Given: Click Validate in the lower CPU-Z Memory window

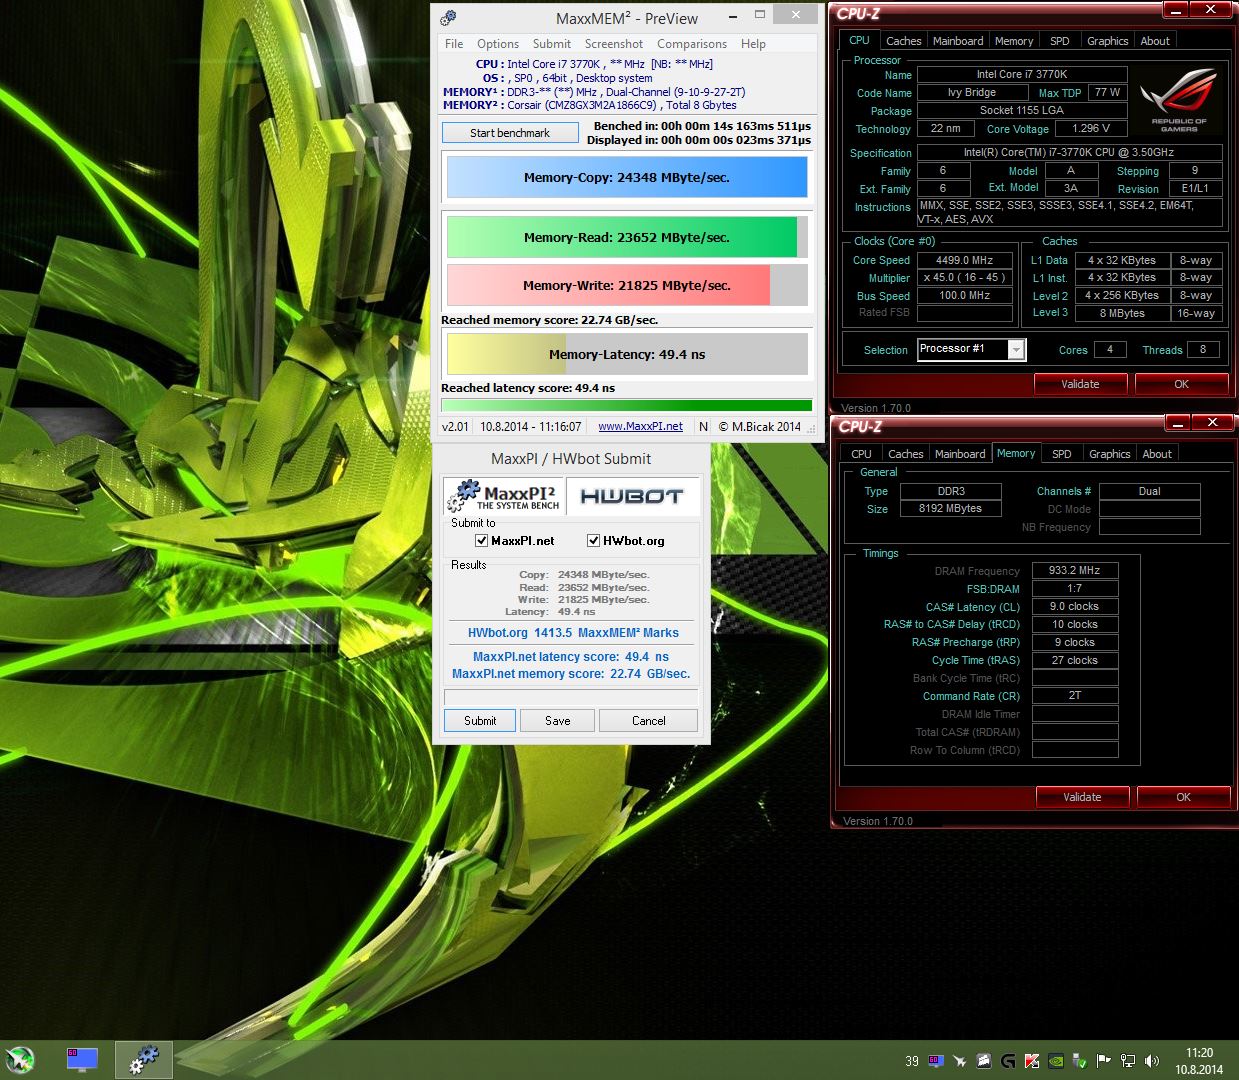Looking at the screenshot, I should pyautogui.click(x=1082, y=797).
